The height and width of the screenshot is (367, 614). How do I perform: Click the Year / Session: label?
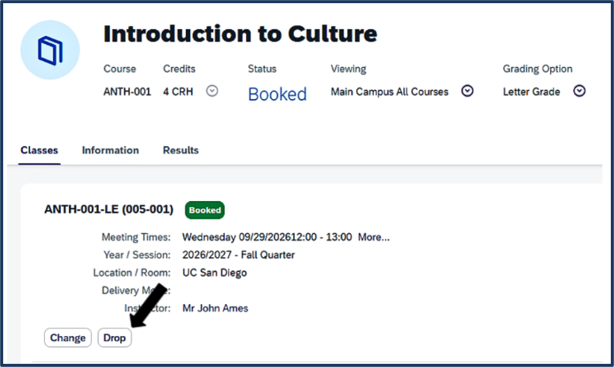[137, 255]
